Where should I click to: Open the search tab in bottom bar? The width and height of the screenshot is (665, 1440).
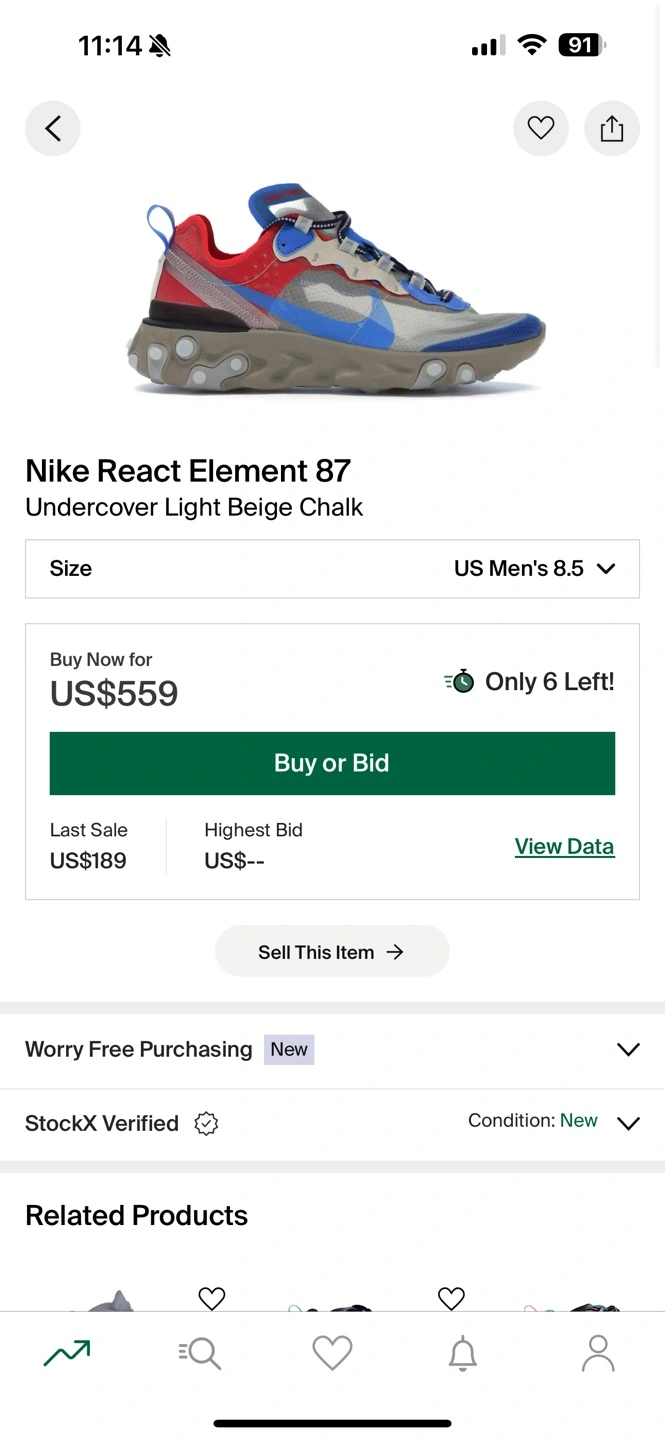click(x=200, y=1354)
